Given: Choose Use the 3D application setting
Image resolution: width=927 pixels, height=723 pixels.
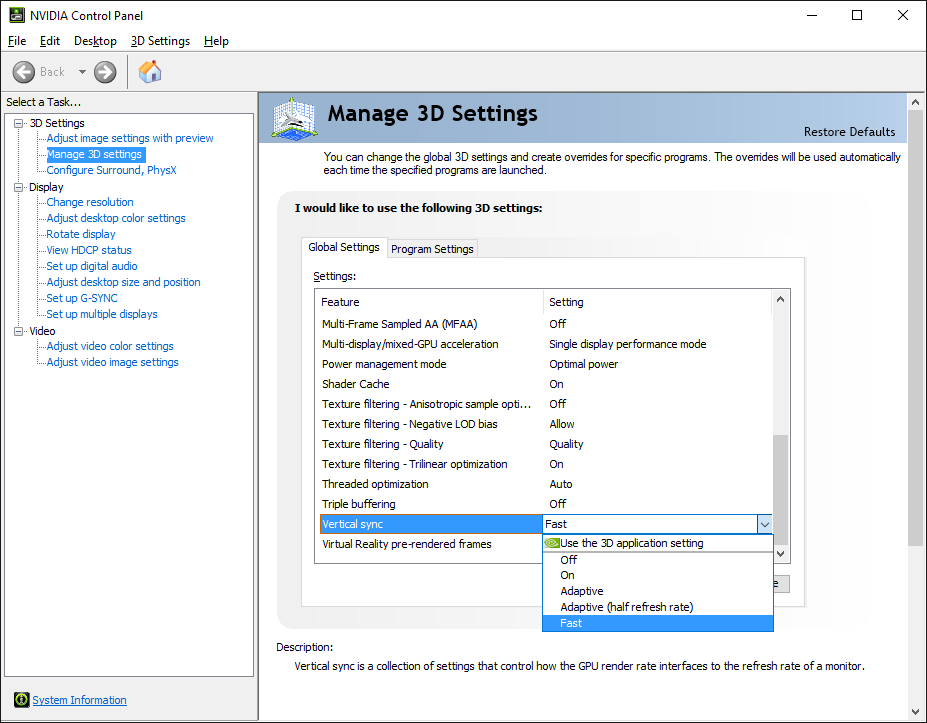Looking at the screenshot, I should tap(631, 543).
